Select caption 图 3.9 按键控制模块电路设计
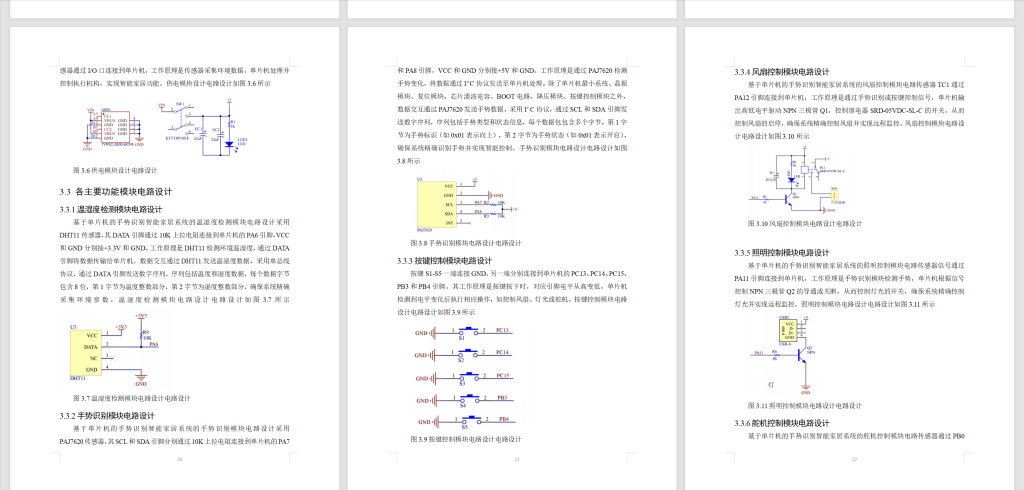 [466, 439]
